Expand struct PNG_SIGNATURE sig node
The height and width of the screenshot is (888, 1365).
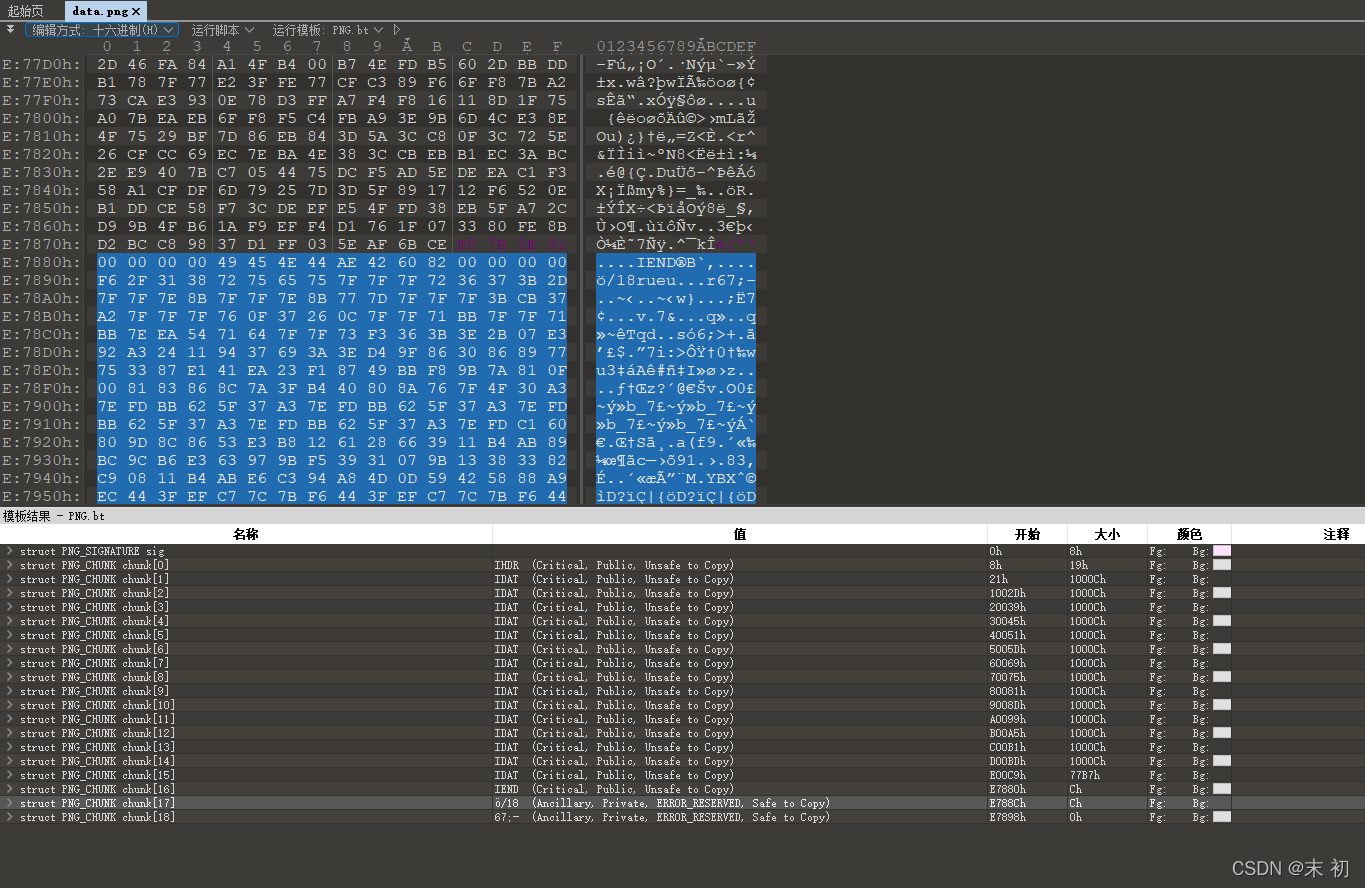(9, 551)
